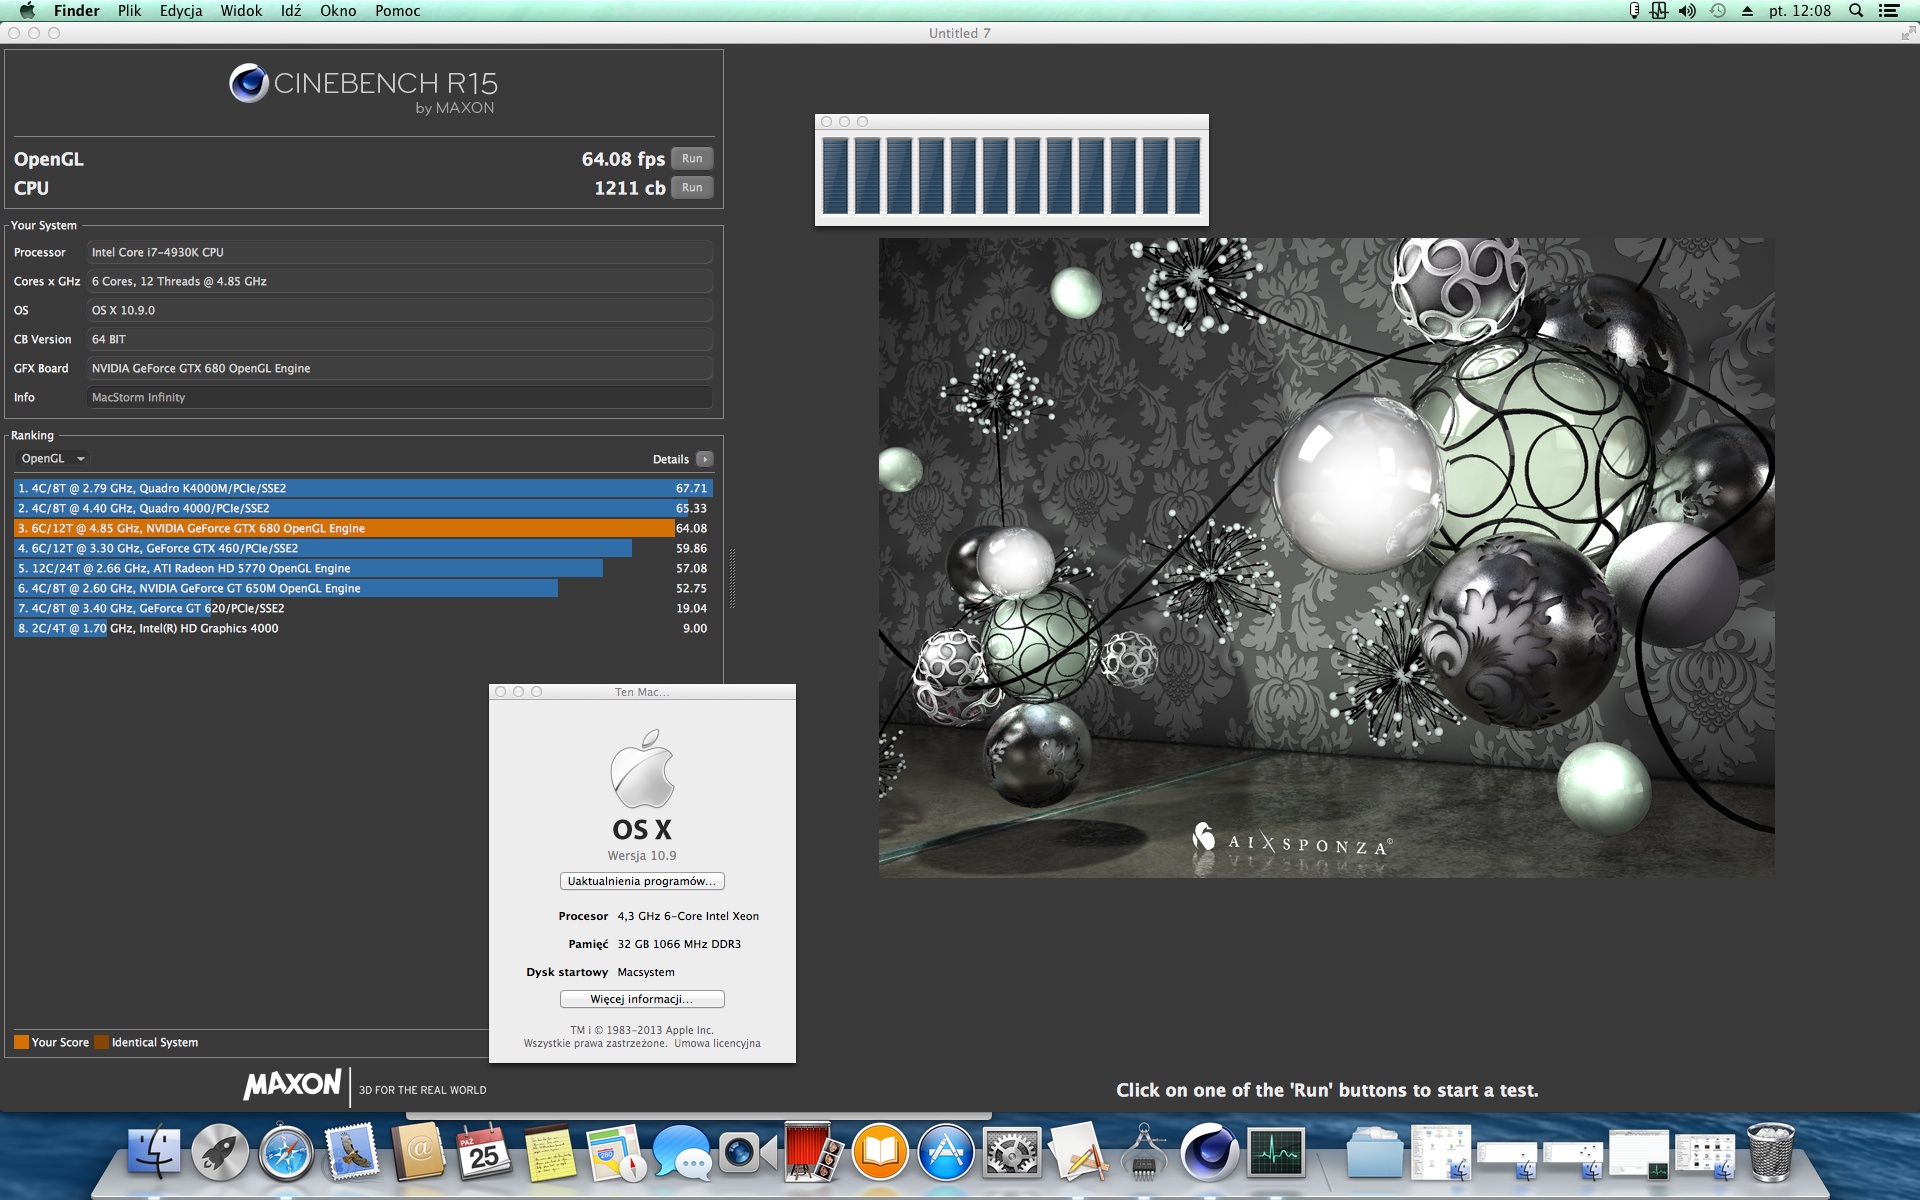
Task: Open Cinema 4D Cinebench icon in Dock
Action: pyautogui.click(x=1210, y=1153)
